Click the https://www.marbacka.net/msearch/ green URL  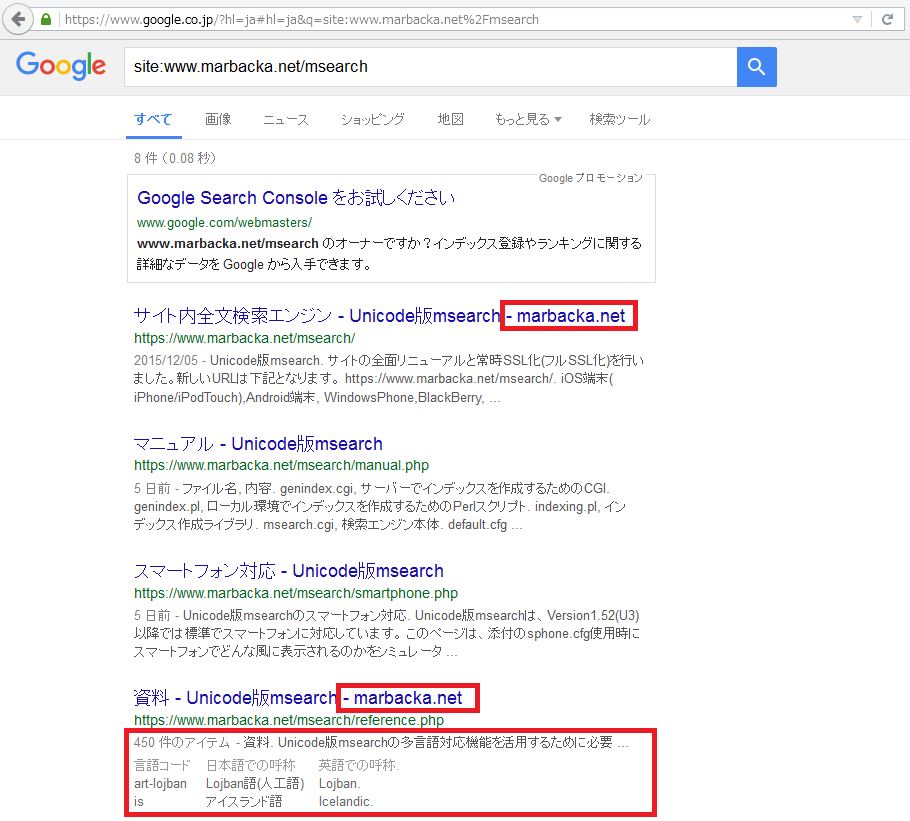coord(244,338)
